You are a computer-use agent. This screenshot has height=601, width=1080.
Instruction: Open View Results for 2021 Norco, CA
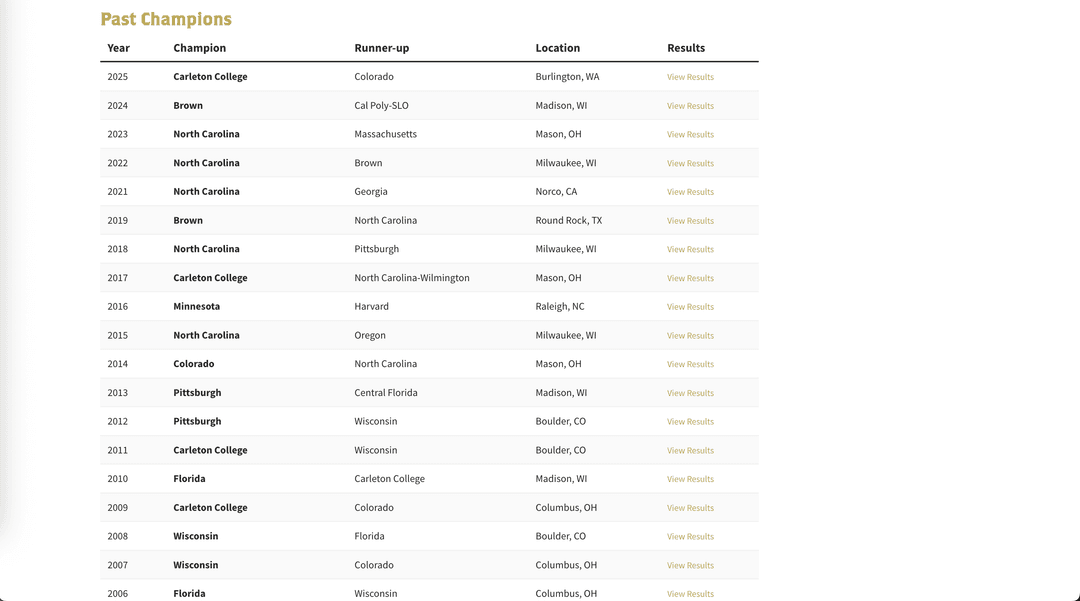click(690, 192)
